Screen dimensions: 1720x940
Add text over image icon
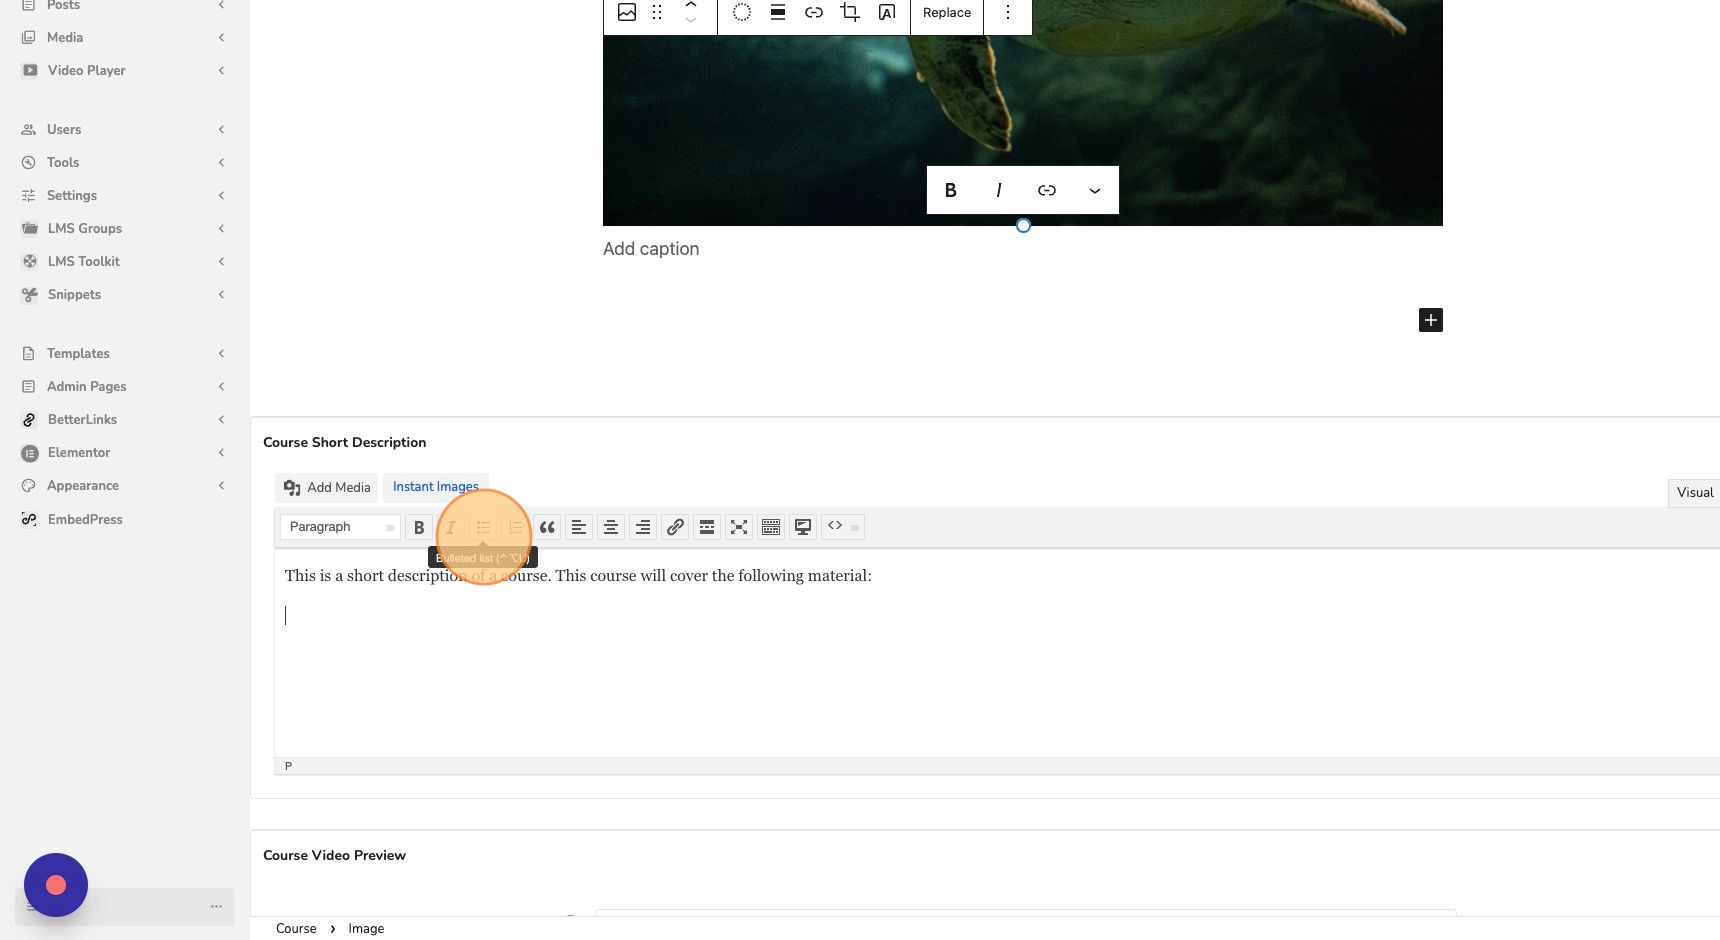(886, 12)
